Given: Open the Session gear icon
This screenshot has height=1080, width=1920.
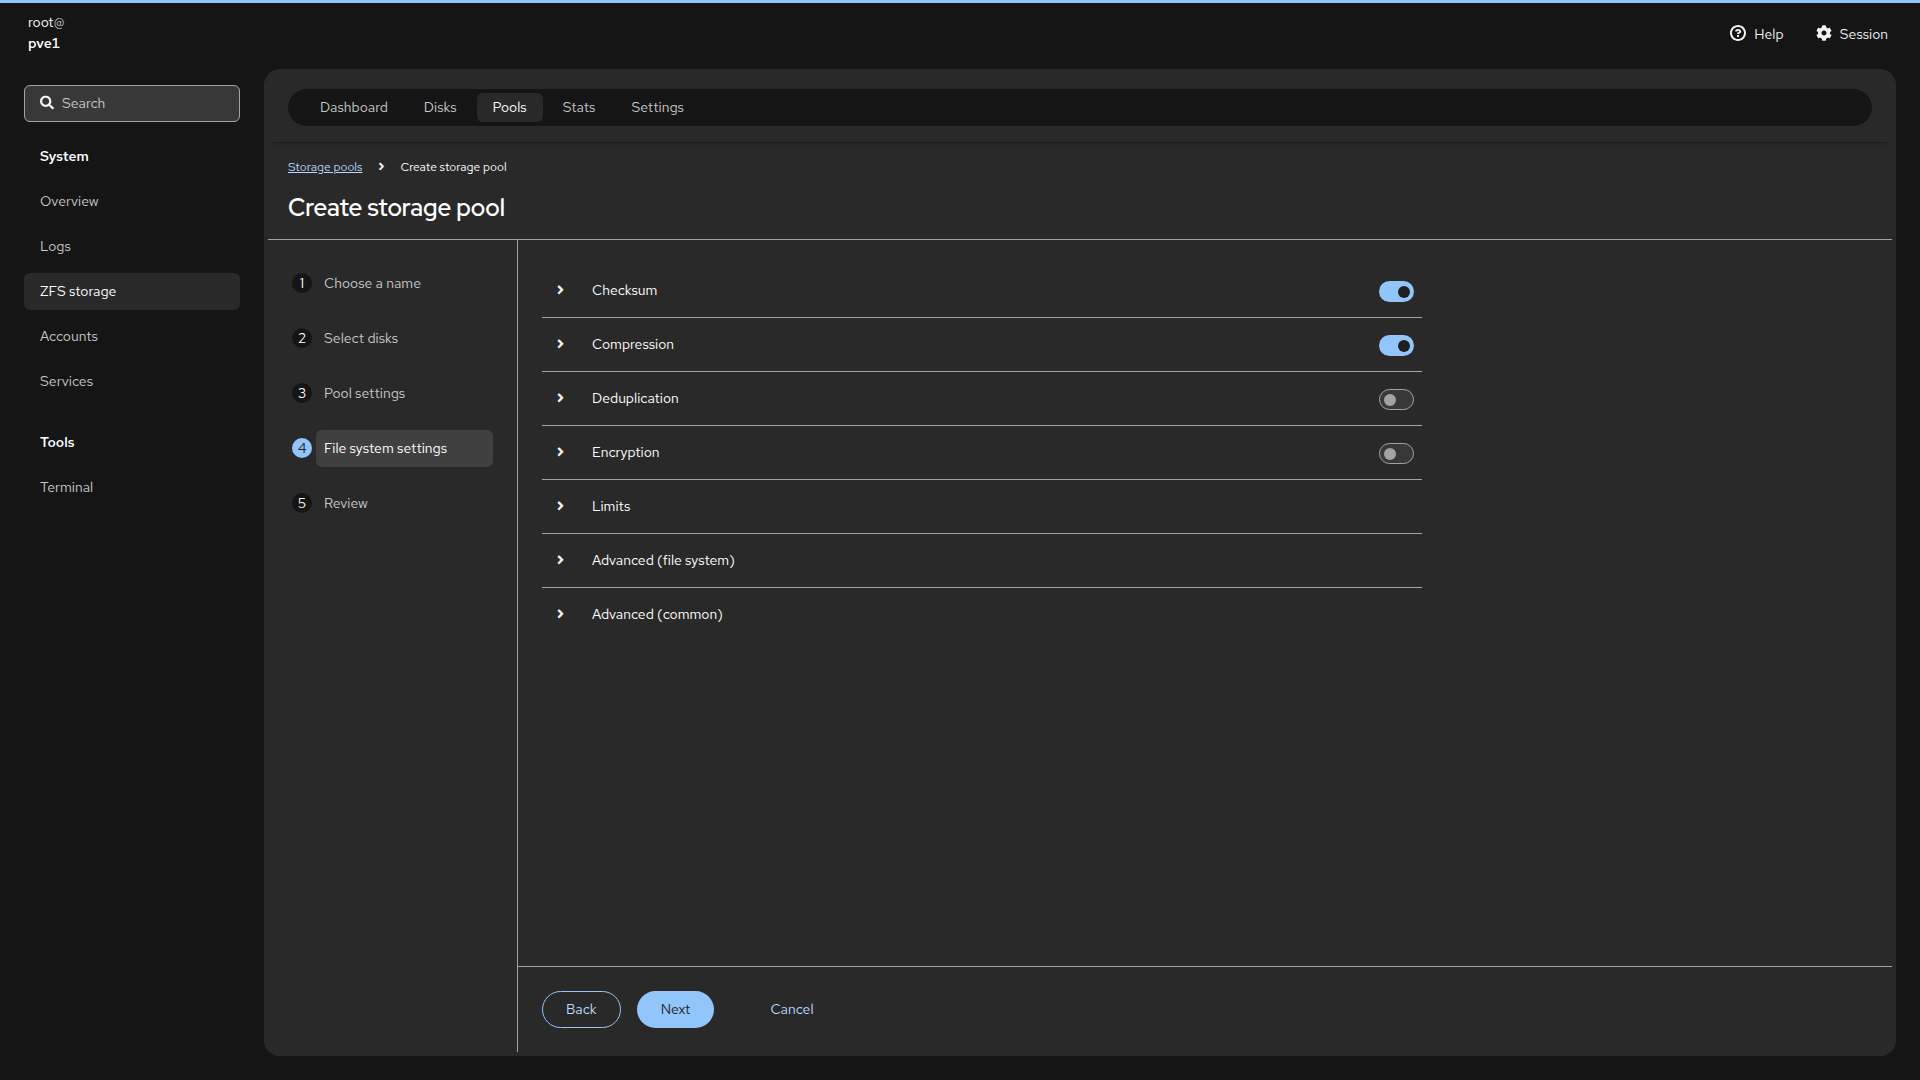Looking at the screenshot, I should [x=1824, y=34].
